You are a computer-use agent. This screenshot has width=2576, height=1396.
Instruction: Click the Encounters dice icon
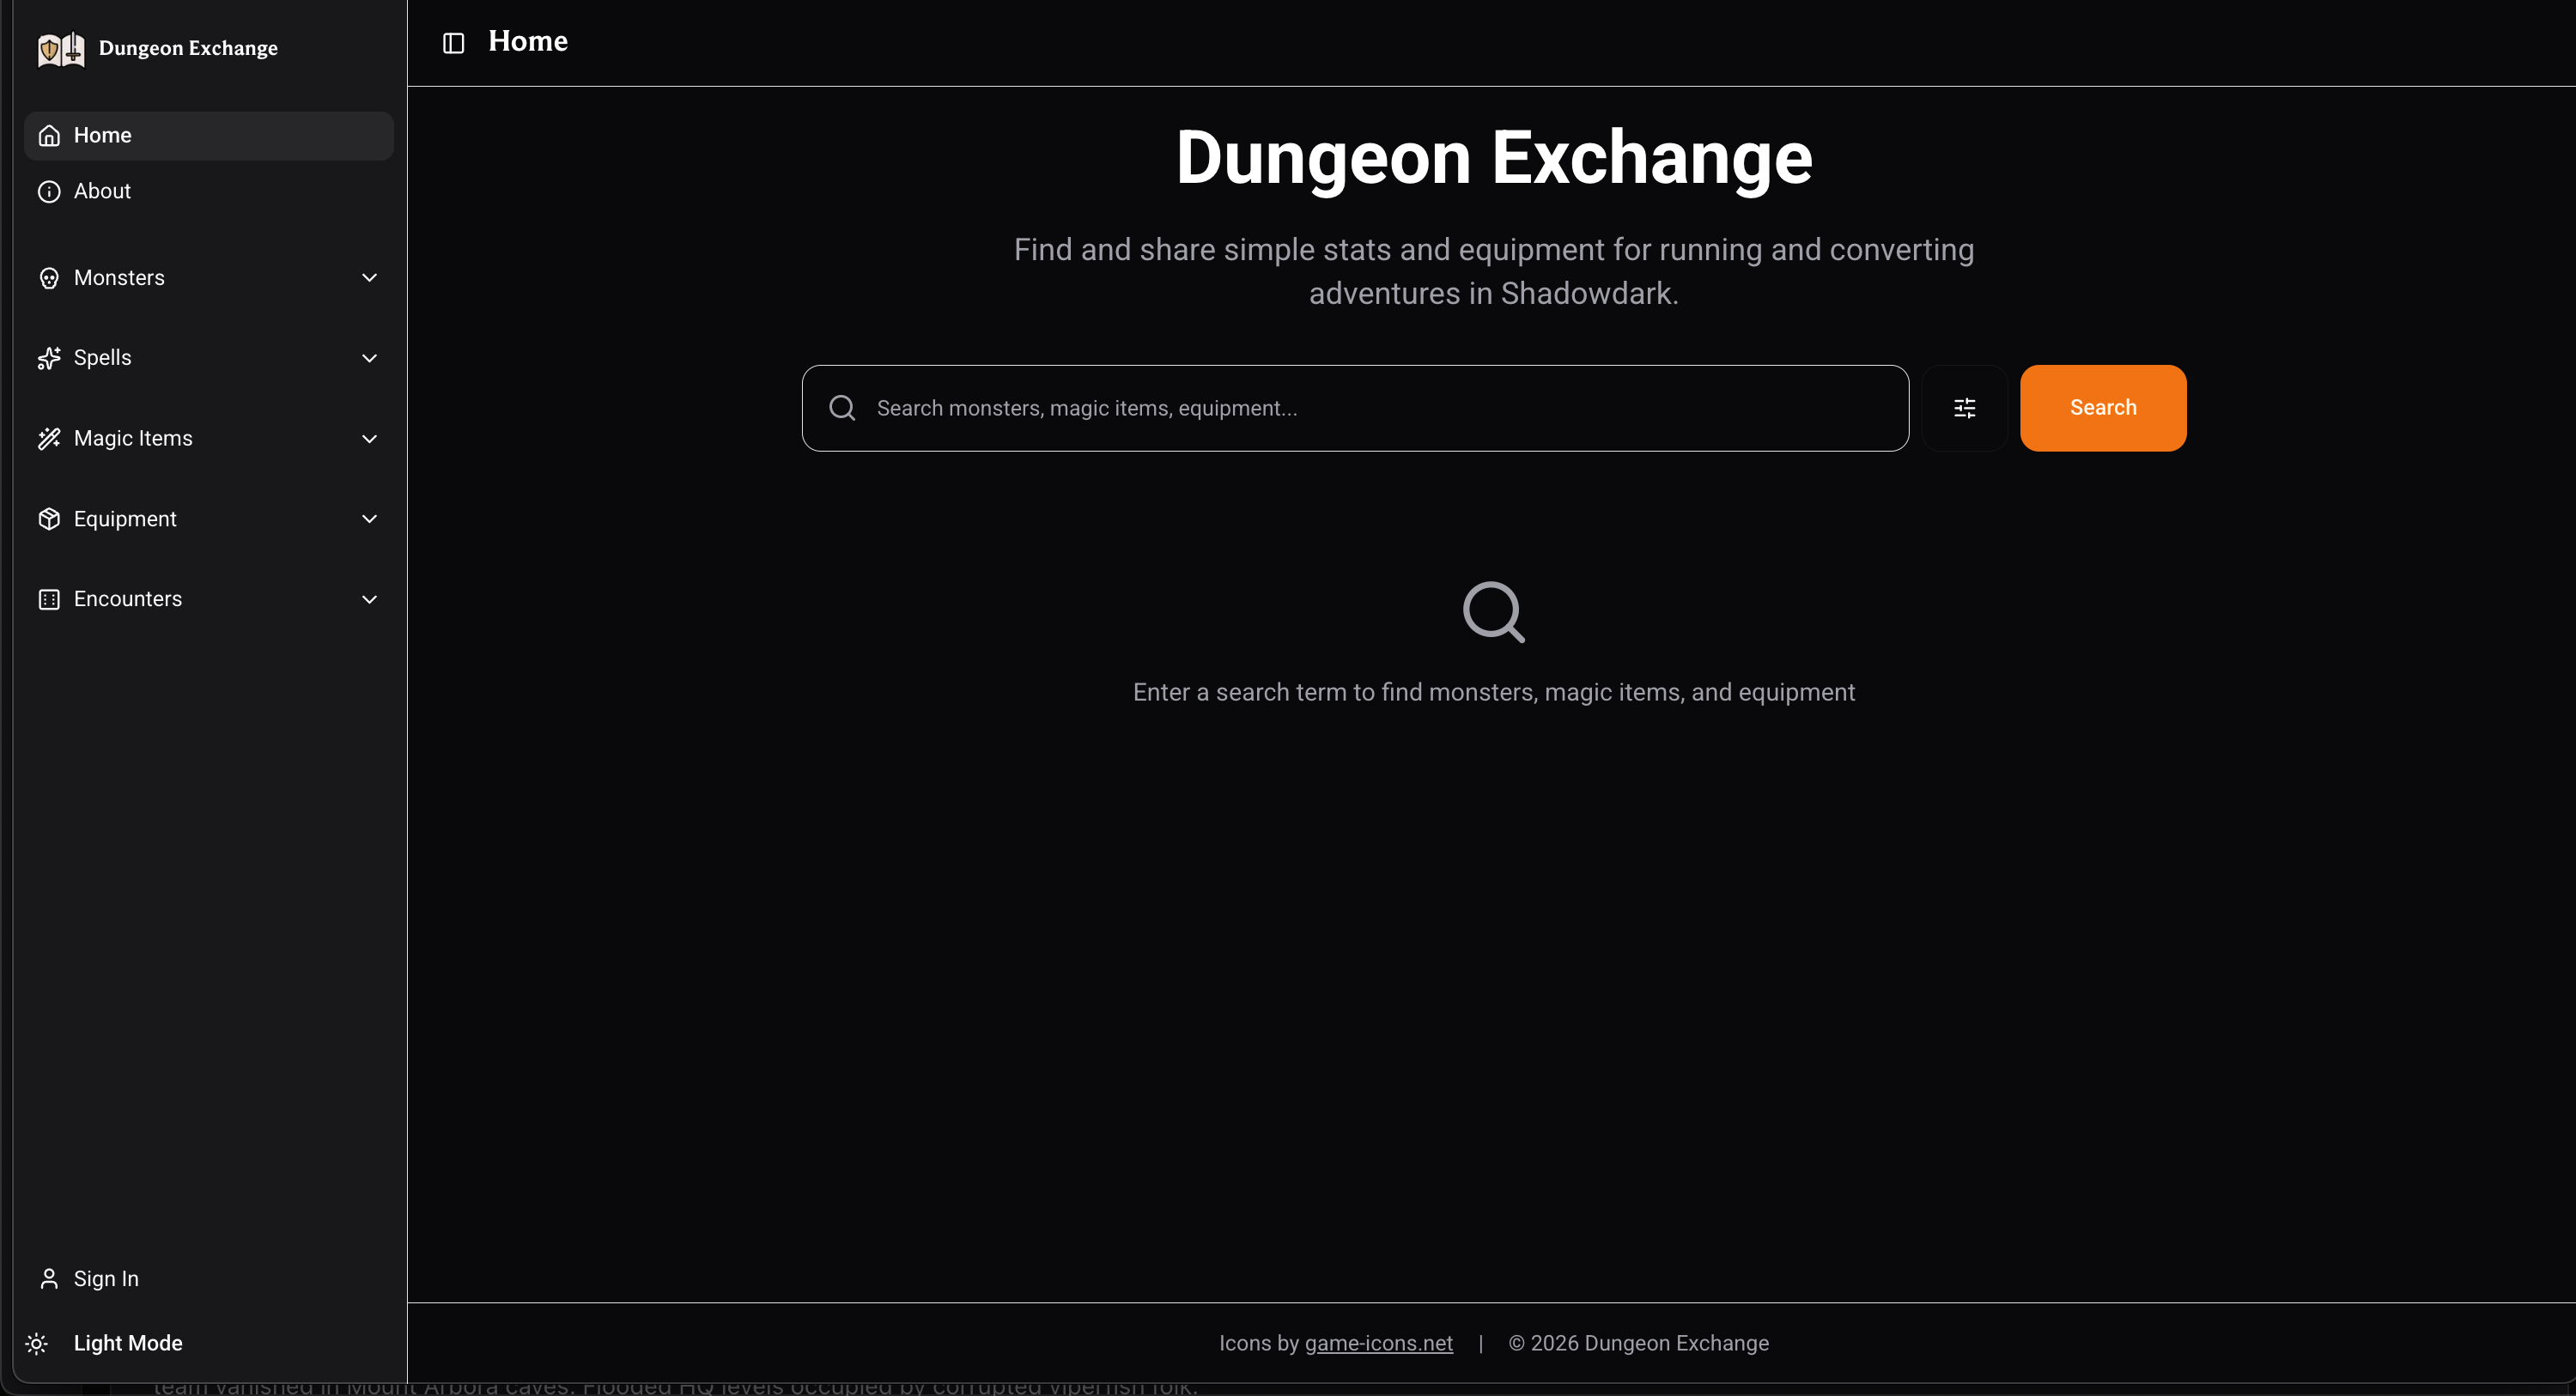49,599
